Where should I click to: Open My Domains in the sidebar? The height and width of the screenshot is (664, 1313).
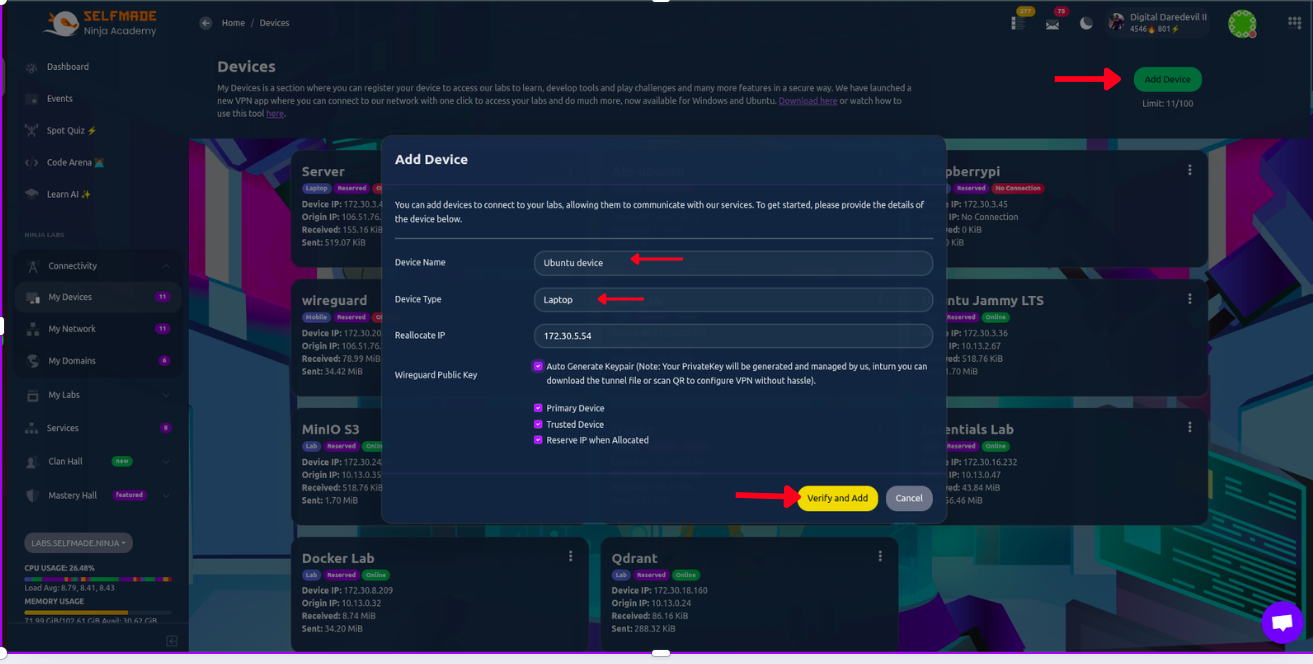click(72, 361)
